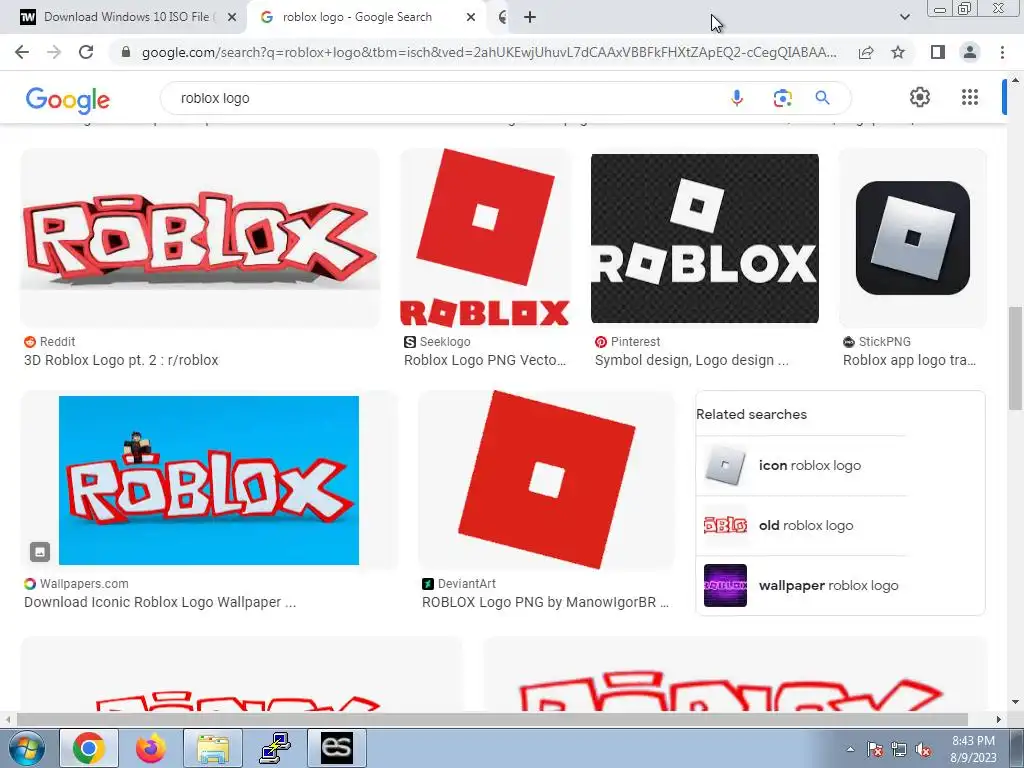Screen dimensions: 1024x768
Task: Reload the page with the refresh icon
Action: click(86, 52)
